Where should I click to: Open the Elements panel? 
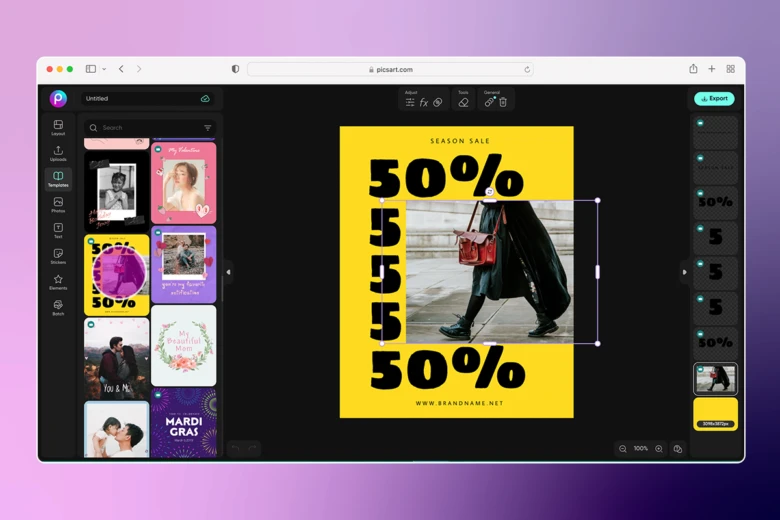pos(58,282)
